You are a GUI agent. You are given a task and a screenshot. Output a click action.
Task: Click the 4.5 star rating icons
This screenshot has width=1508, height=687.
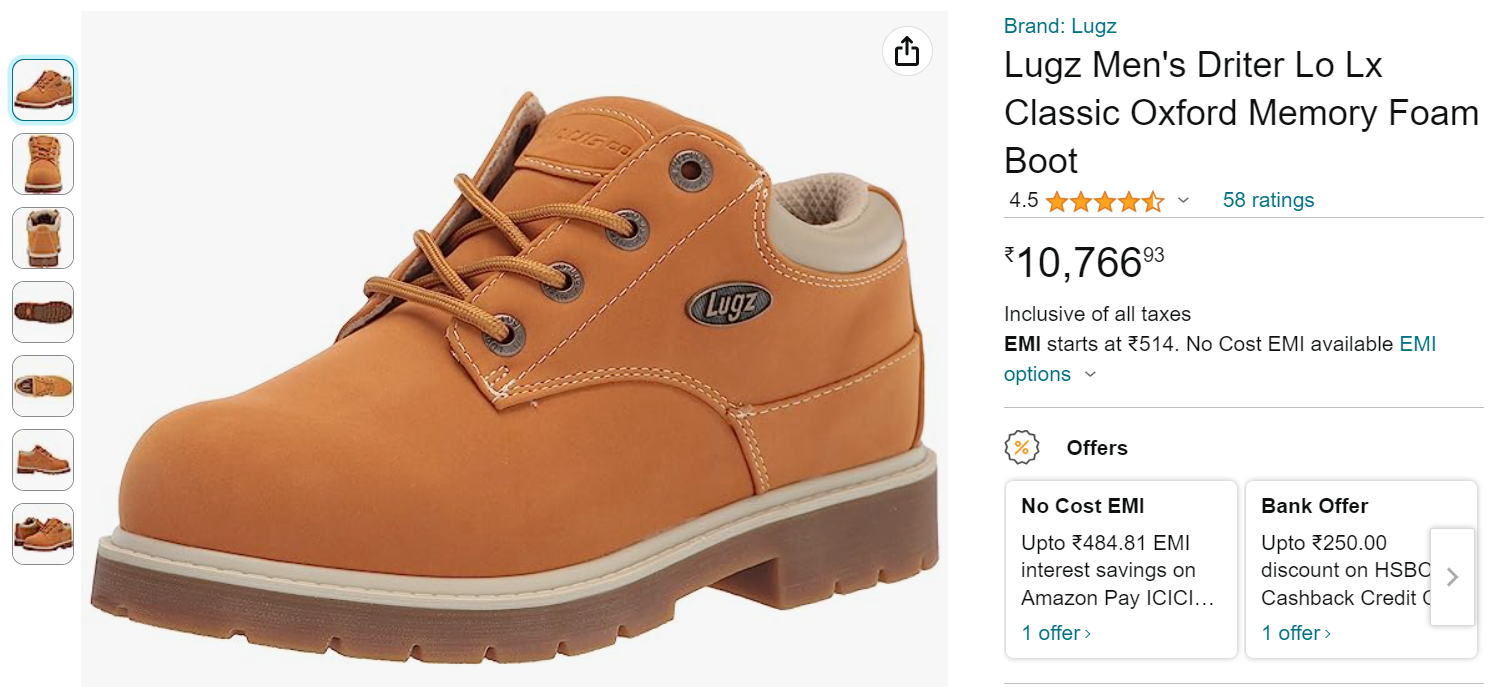point(1105,201)
